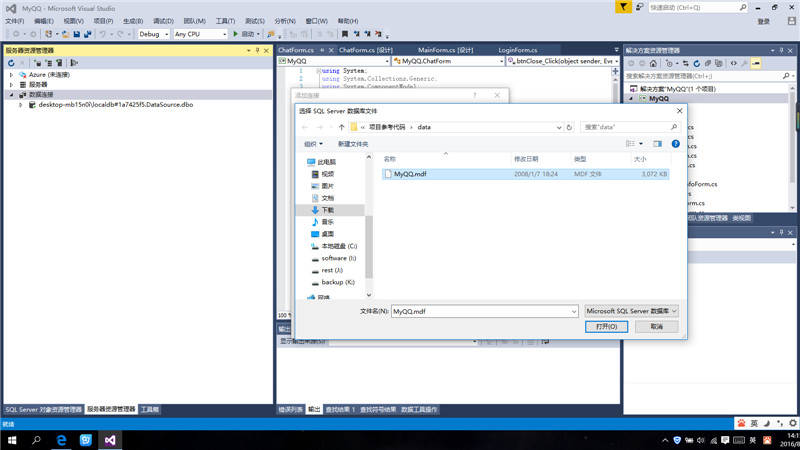
Task: Click the 文件名 filename input field
Action: (483, 311)
